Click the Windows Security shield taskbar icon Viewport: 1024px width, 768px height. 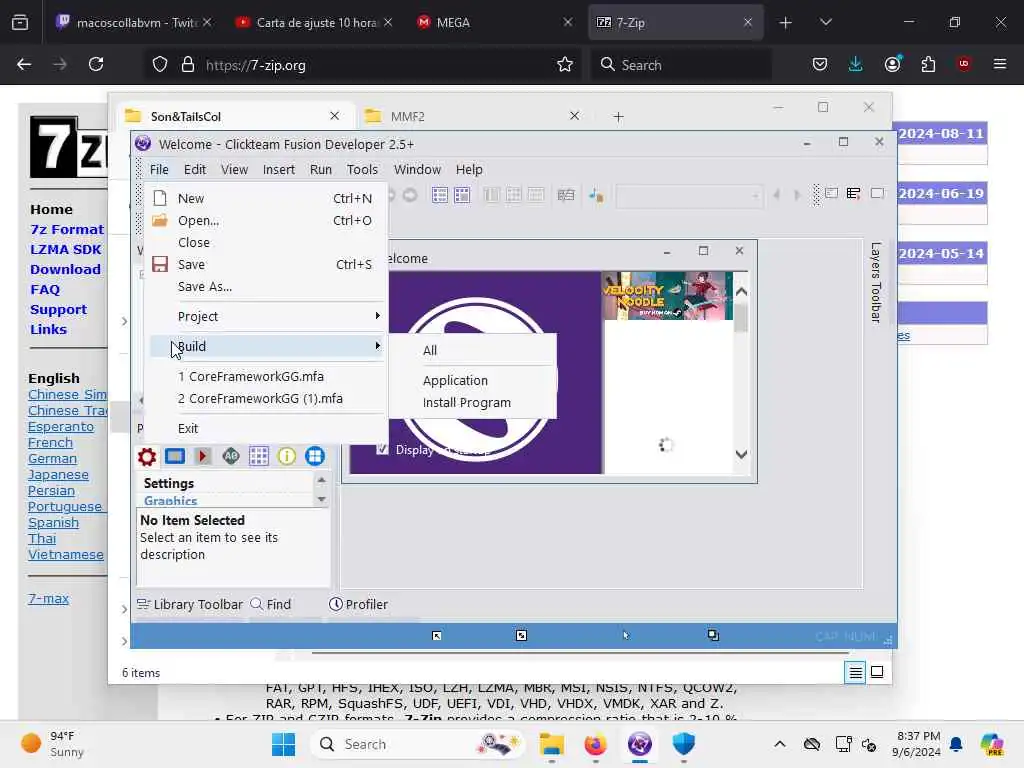click(684, 744)
